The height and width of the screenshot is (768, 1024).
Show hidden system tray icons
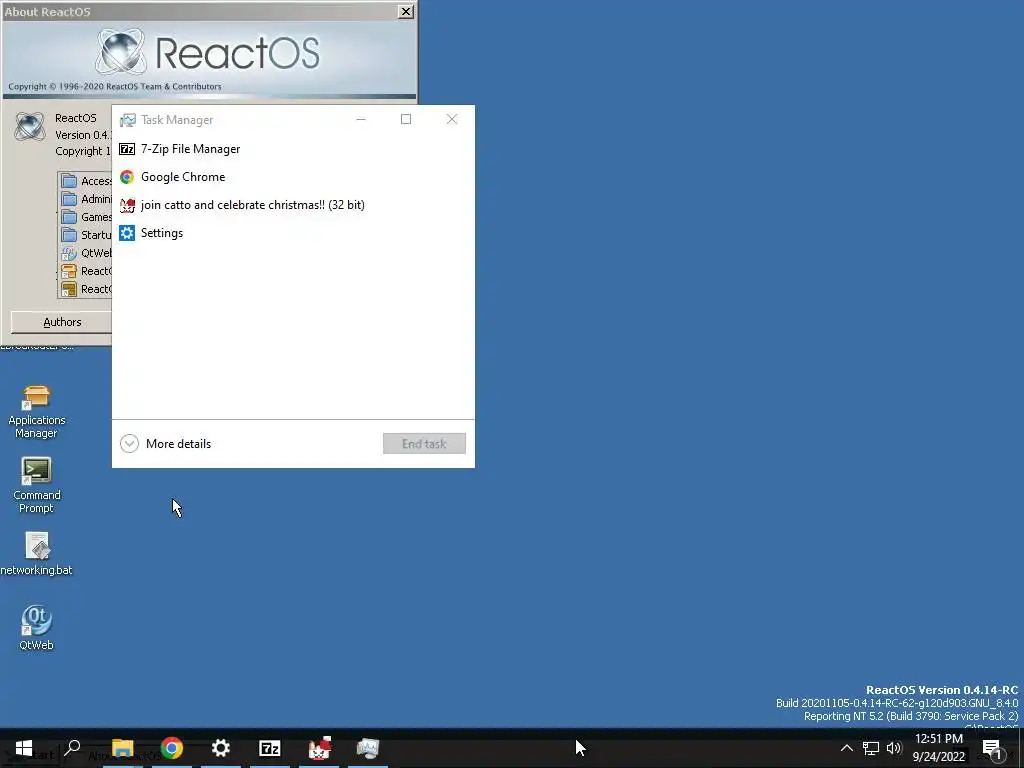click(x=846, y=748)
